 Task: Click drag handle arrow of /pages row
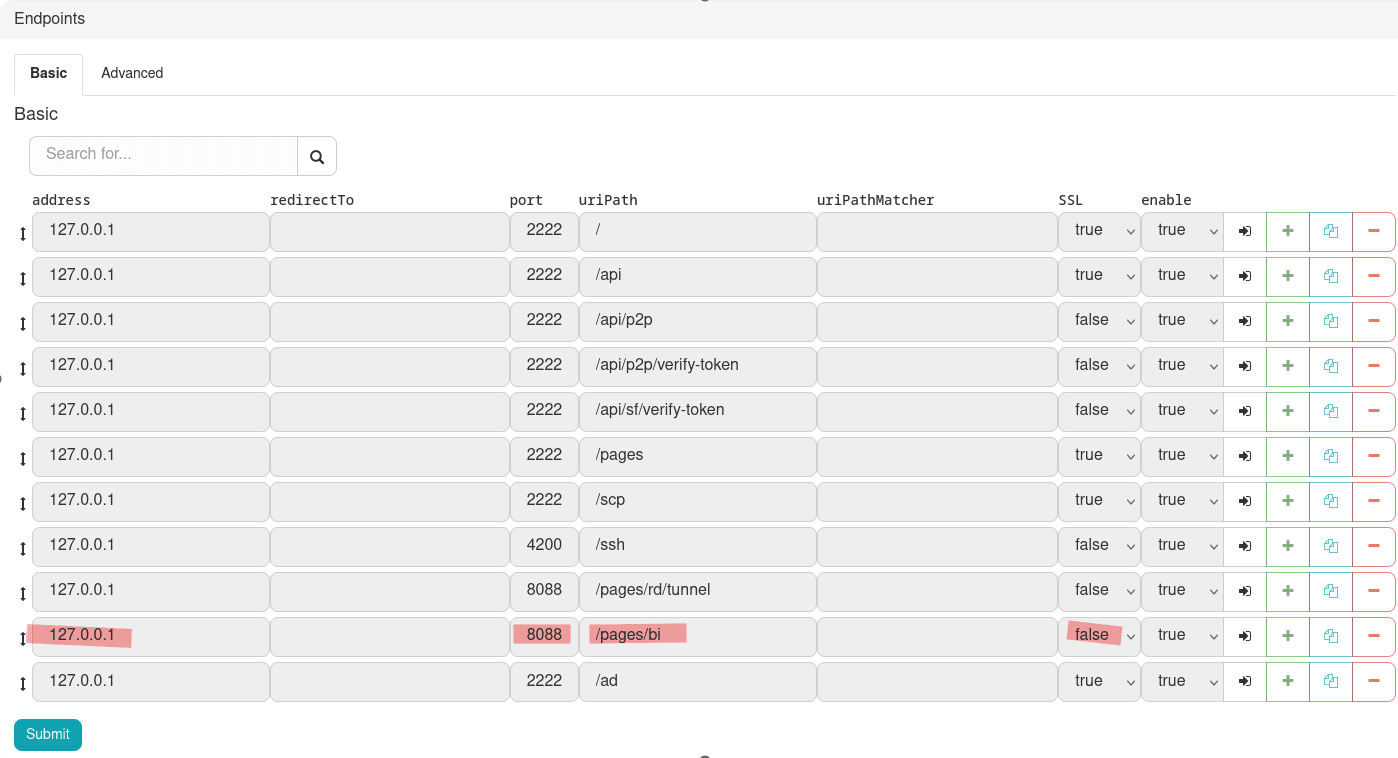(x=23, y=459)
